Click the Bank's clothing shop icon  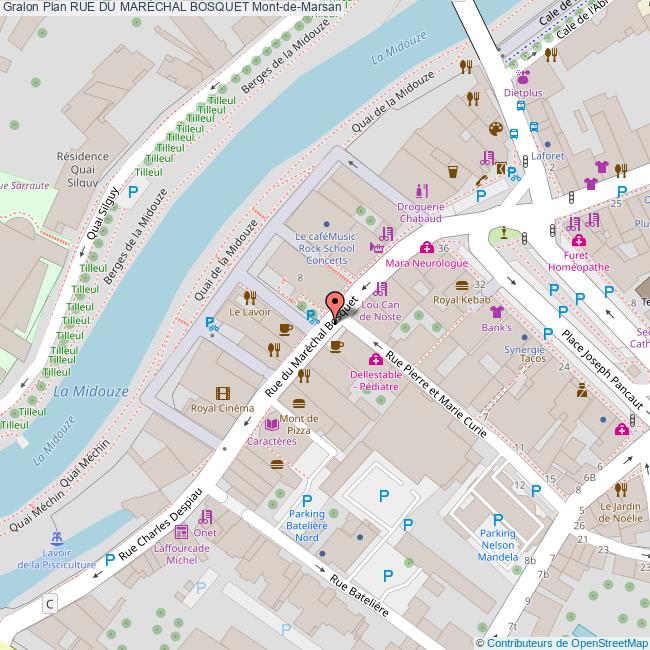tap(496, 312)
